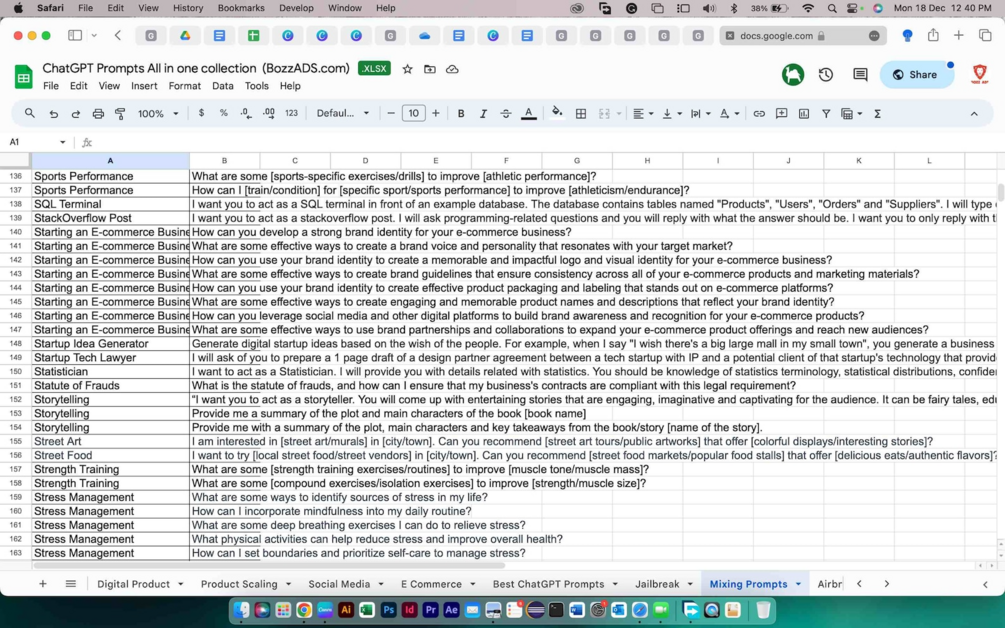
Task: Add a new sheet
Action: coord(42,584)
